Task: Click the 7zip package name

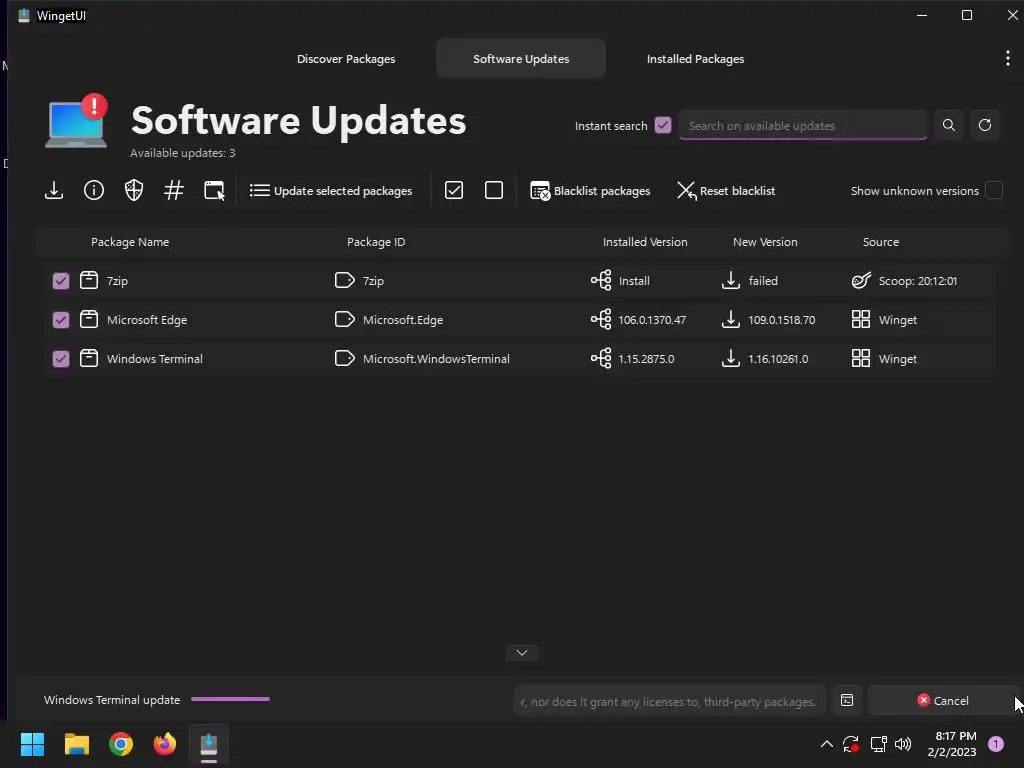Action: (x=118, y=281)
